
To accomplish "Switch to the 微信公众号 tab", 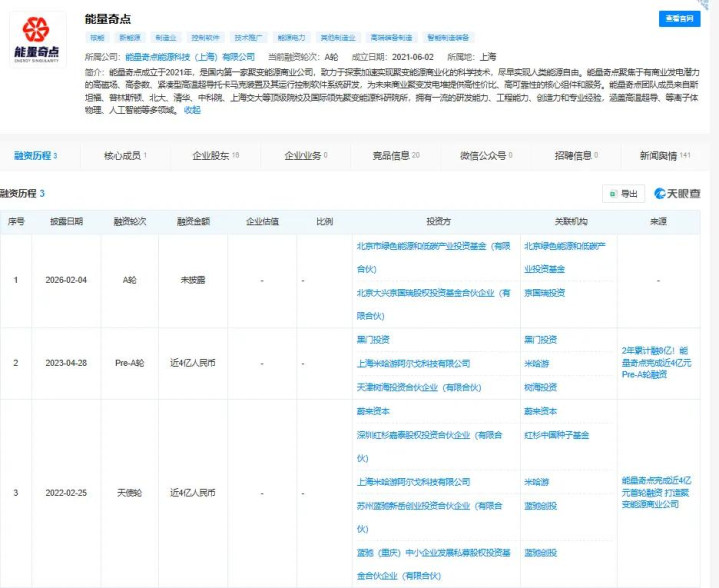I will [x=486, y=156].
